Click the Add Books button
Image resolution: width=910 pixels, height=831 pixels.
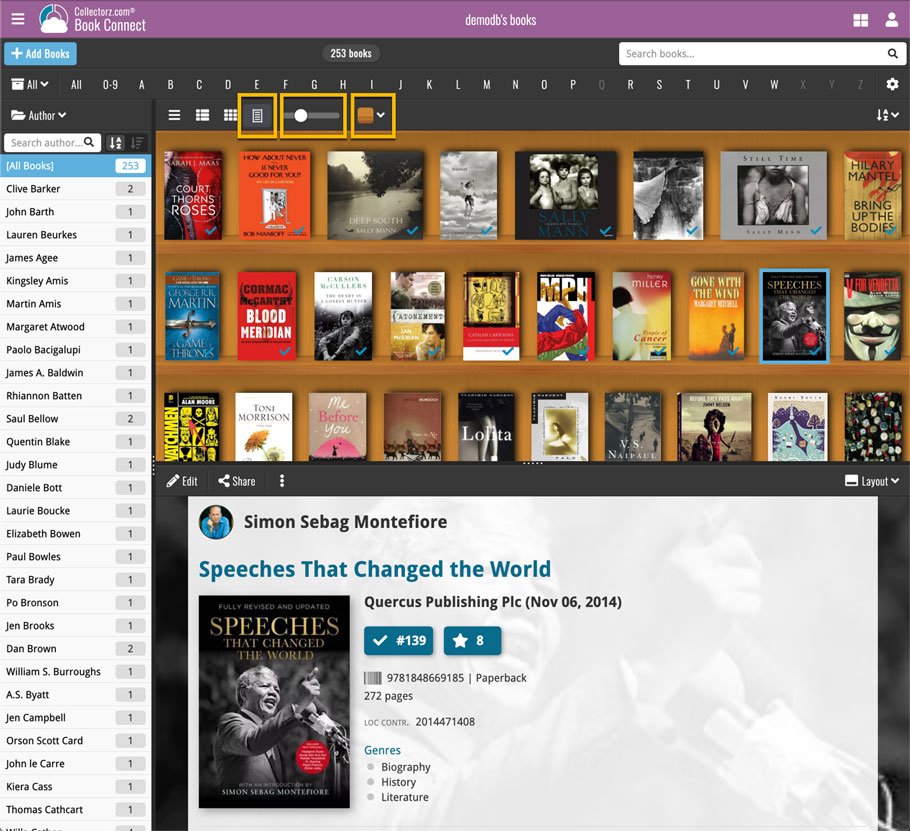(x=40, y=53)
